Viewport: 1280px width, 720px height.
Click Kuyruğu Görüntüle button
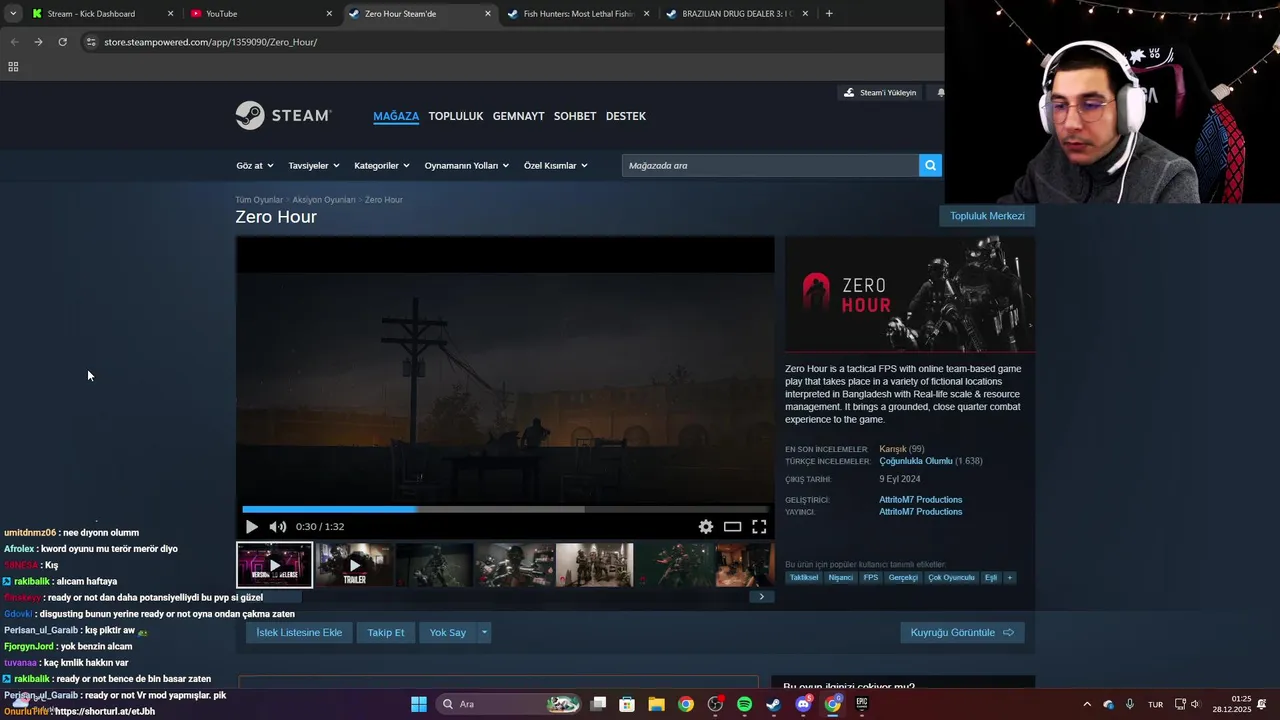pyautogui.click(x=962, y=632)
